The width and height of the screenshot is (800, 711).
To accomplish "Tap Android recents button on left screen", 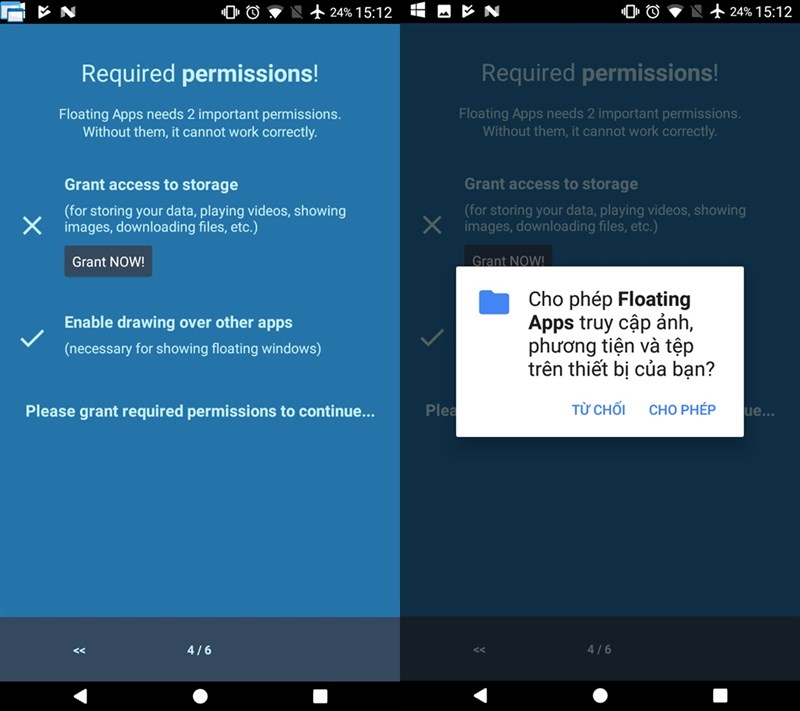I will pyautogui.click(x=320, y=696).
